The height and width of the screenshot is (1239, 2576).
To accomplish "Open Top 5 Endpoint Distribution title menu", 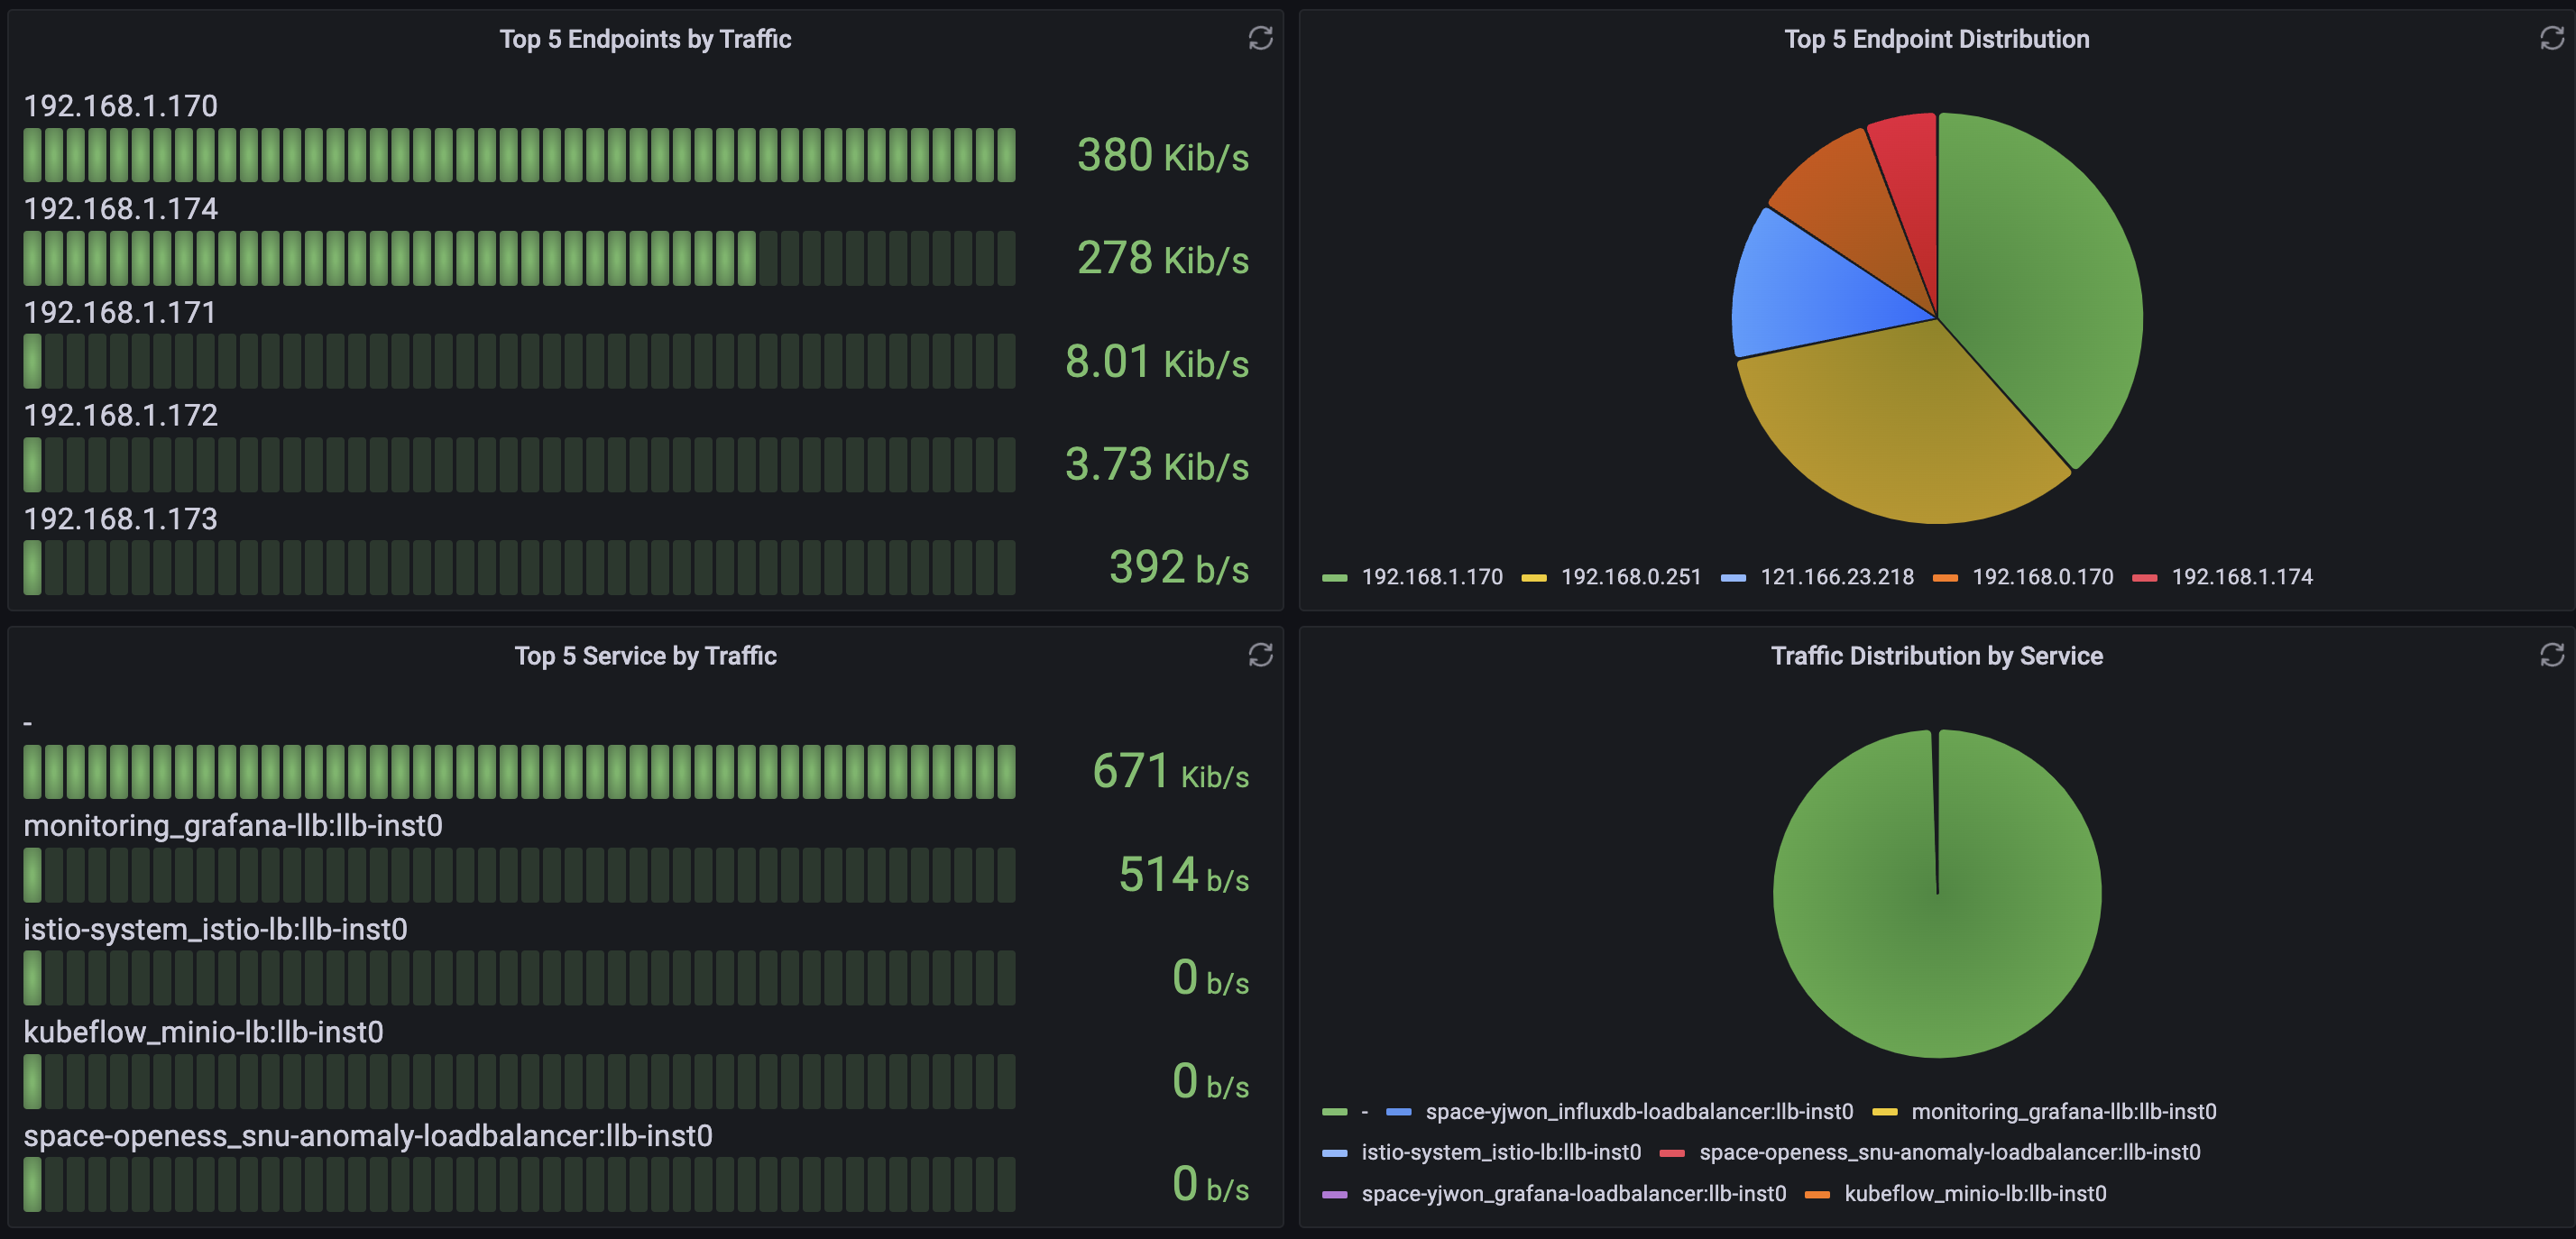I will [1936, 39].
